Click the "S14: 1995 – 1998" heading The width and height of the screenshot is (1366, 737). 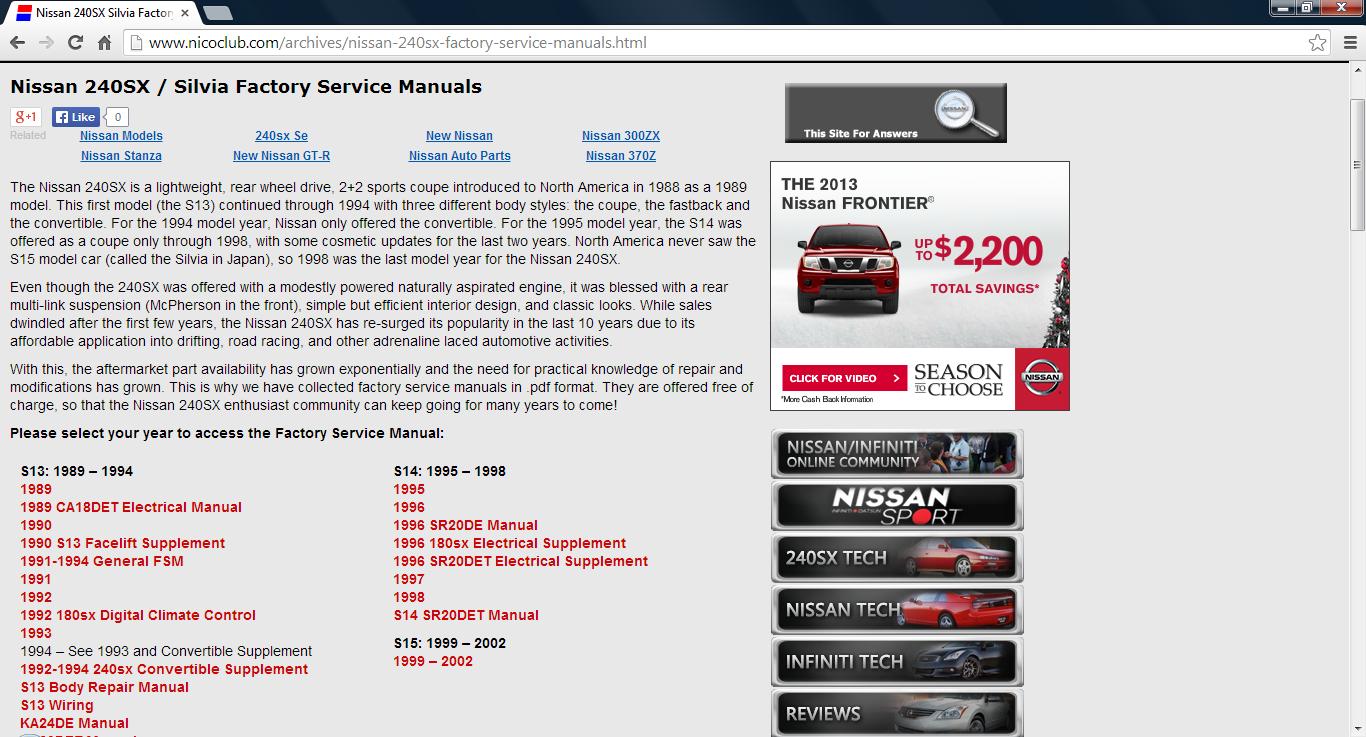(x=450, y=471)
